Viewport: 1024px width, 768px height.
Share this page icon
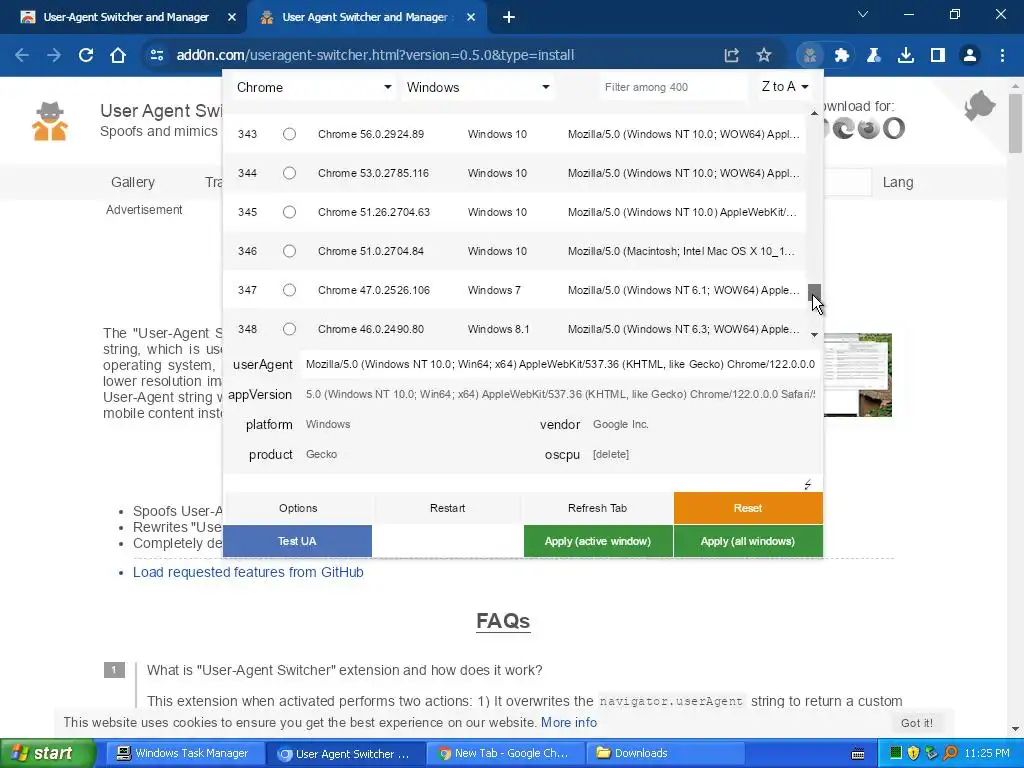pos(731,56)
